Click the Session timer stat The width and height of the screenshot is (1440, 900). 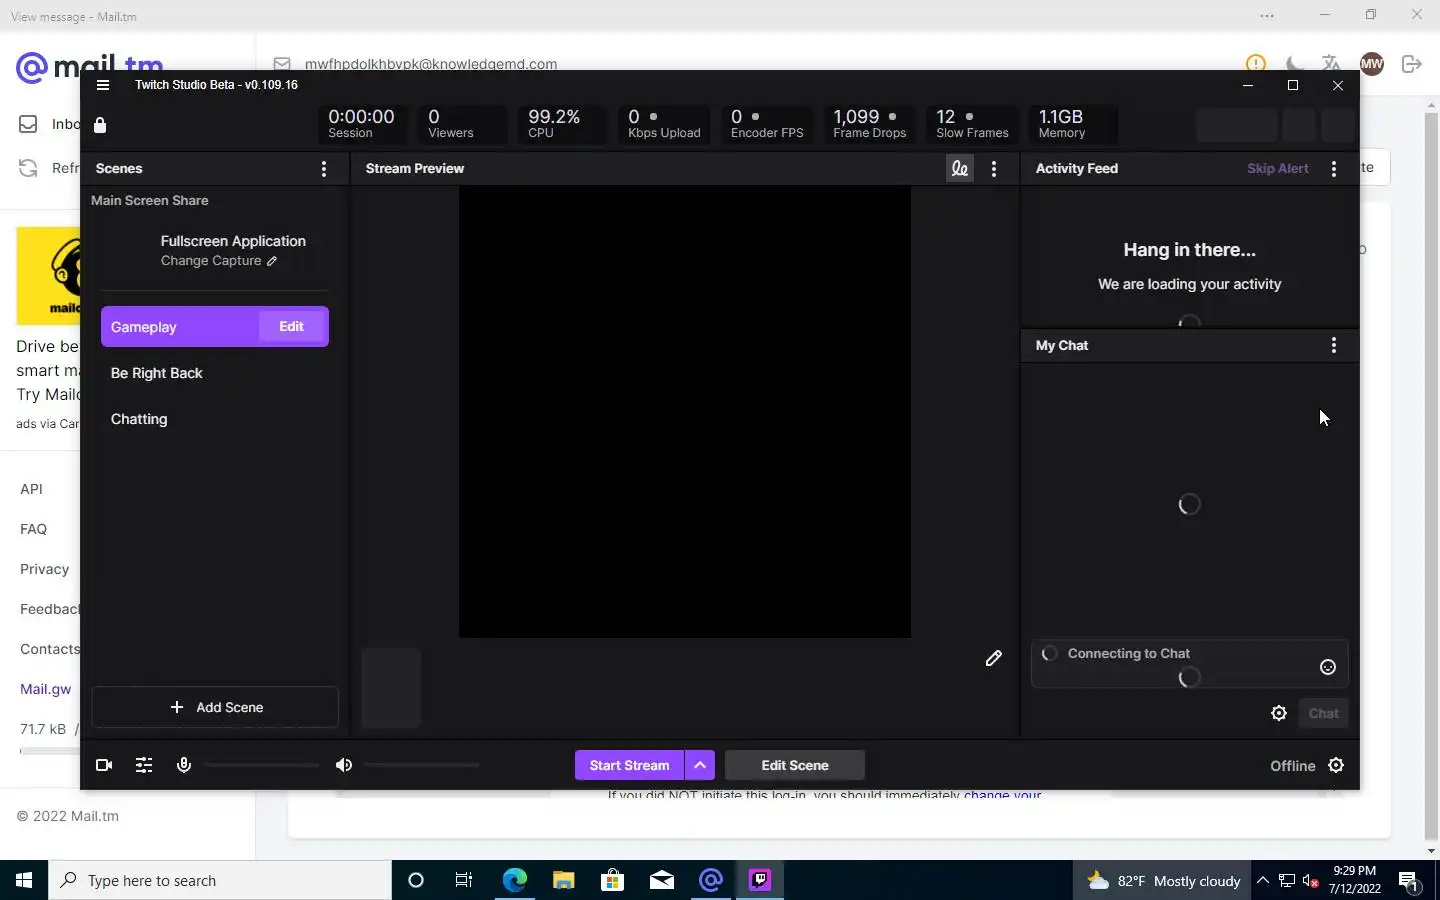(x=361, y=124)
